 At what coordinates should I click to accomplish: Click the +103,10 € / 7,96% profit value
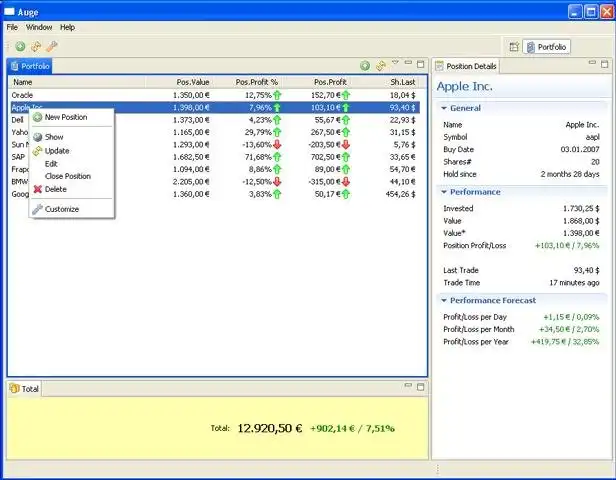567,245
